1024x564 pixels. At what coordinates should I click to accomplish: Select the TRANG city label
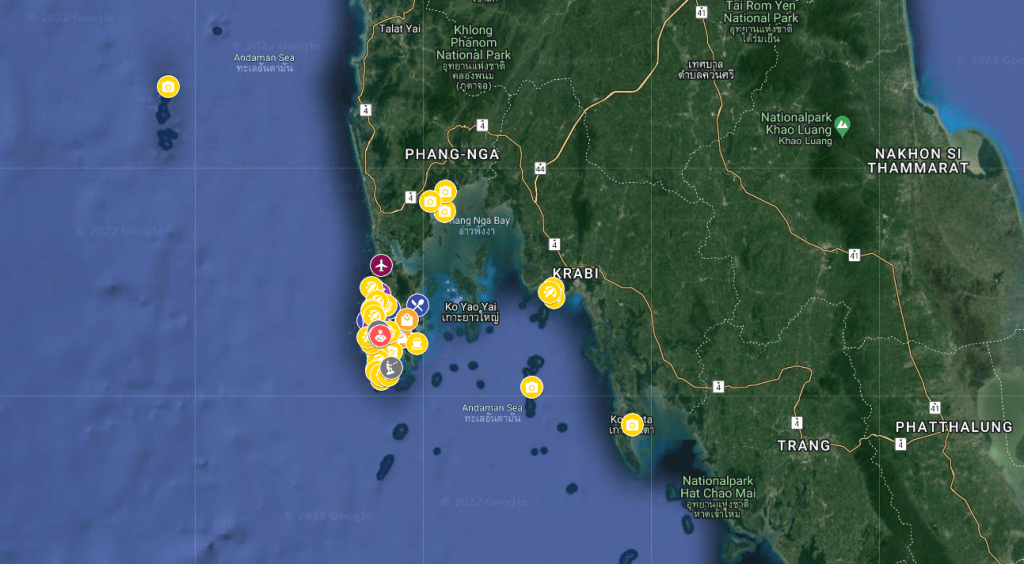(804, 445)
